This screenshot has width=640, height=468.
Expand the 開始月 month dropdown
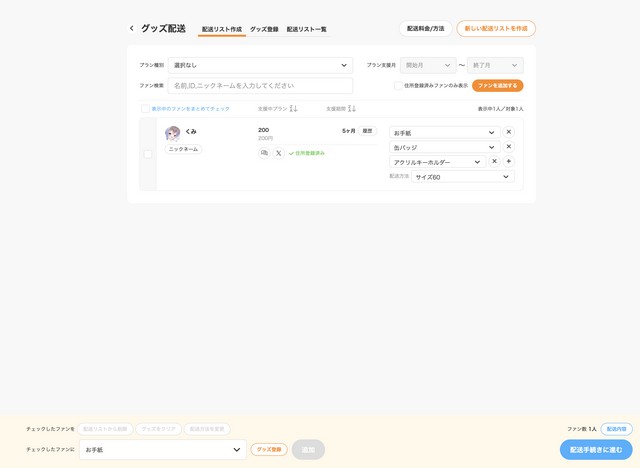tap(428, 65)
